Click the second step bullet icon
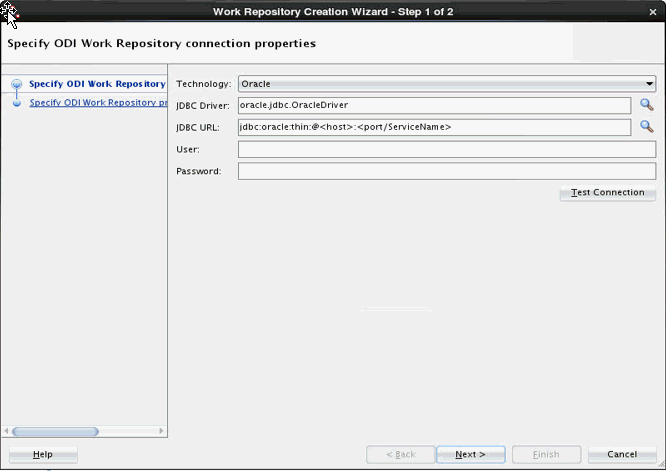 pyautogui.click(x=17, y=103)
